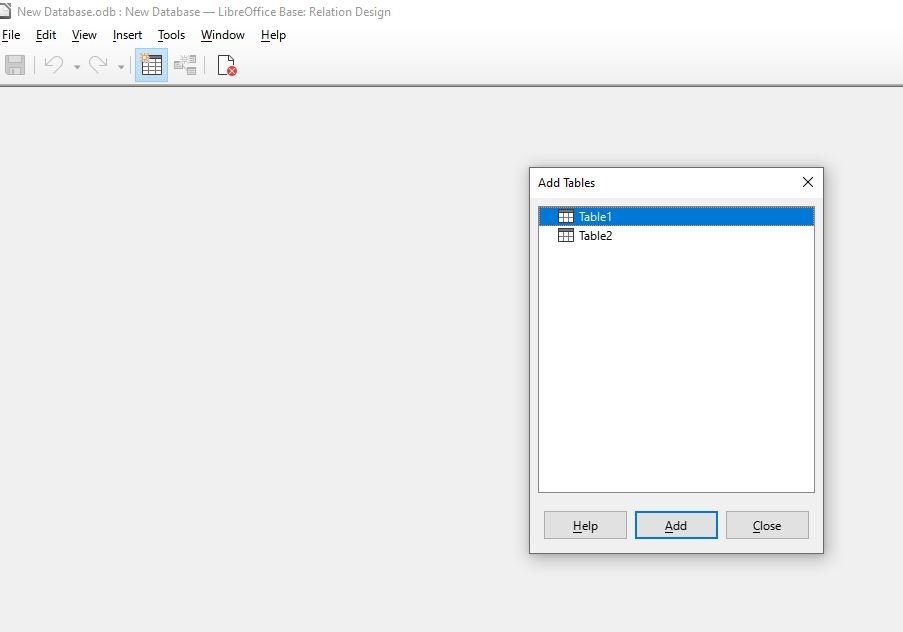Click the Undo arrow icon

pos(54,66)
